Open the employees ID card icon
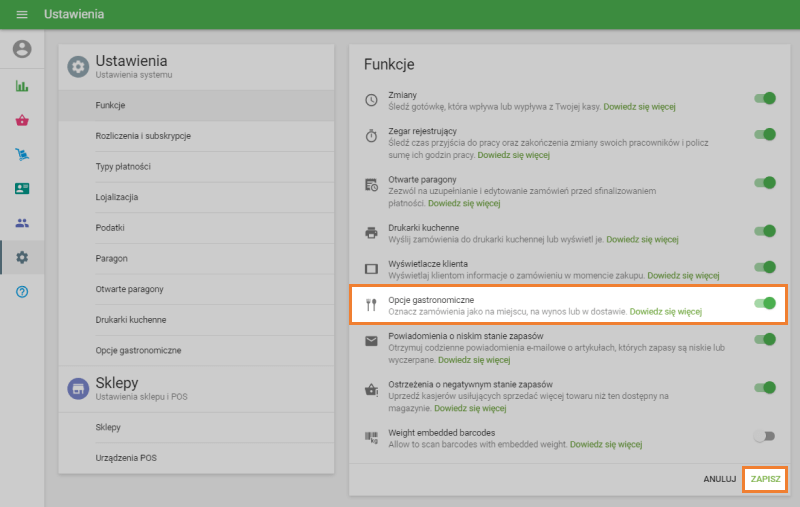Image resolution: width=800 pixels, height=507 pixels. click(x=22, y=188)
